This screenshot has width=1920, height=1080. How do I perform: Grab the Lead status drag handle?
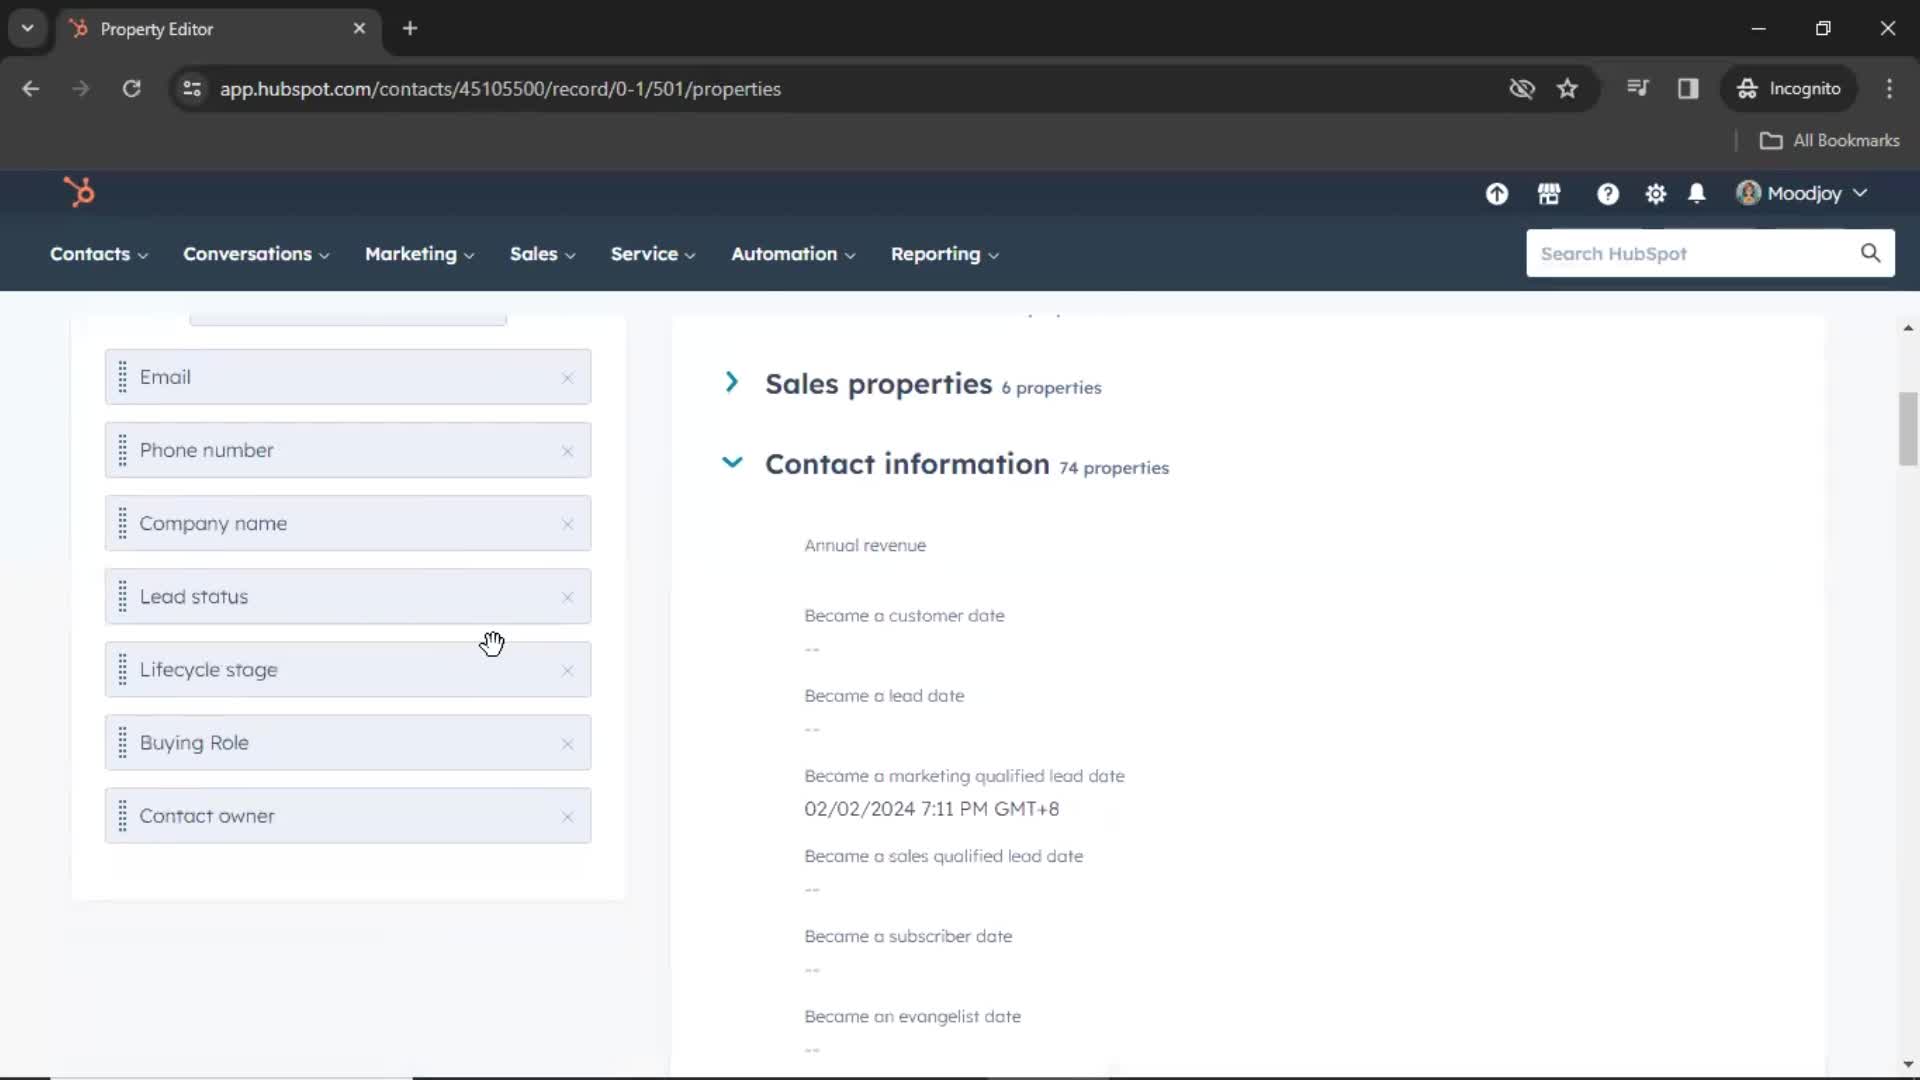[122, 596]
